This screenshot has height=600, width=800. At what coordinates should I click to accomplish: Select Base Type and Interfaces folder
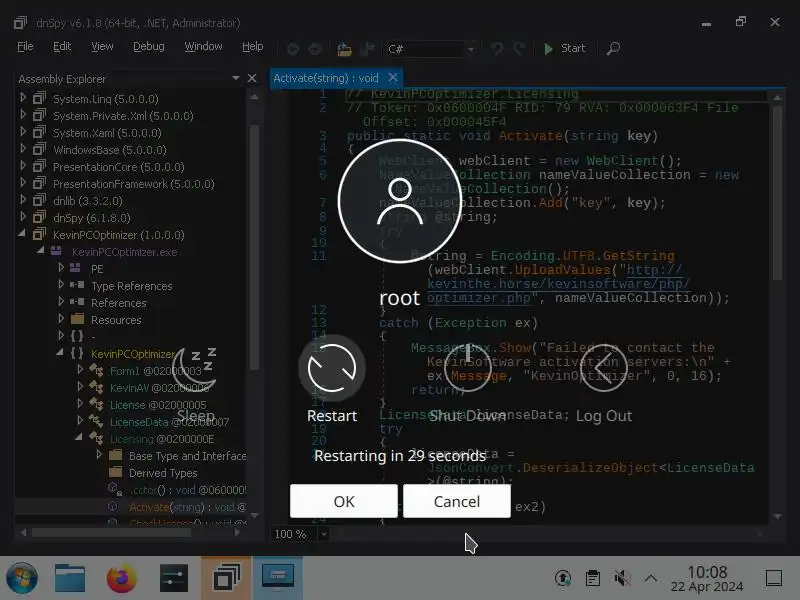click(187, 456)
